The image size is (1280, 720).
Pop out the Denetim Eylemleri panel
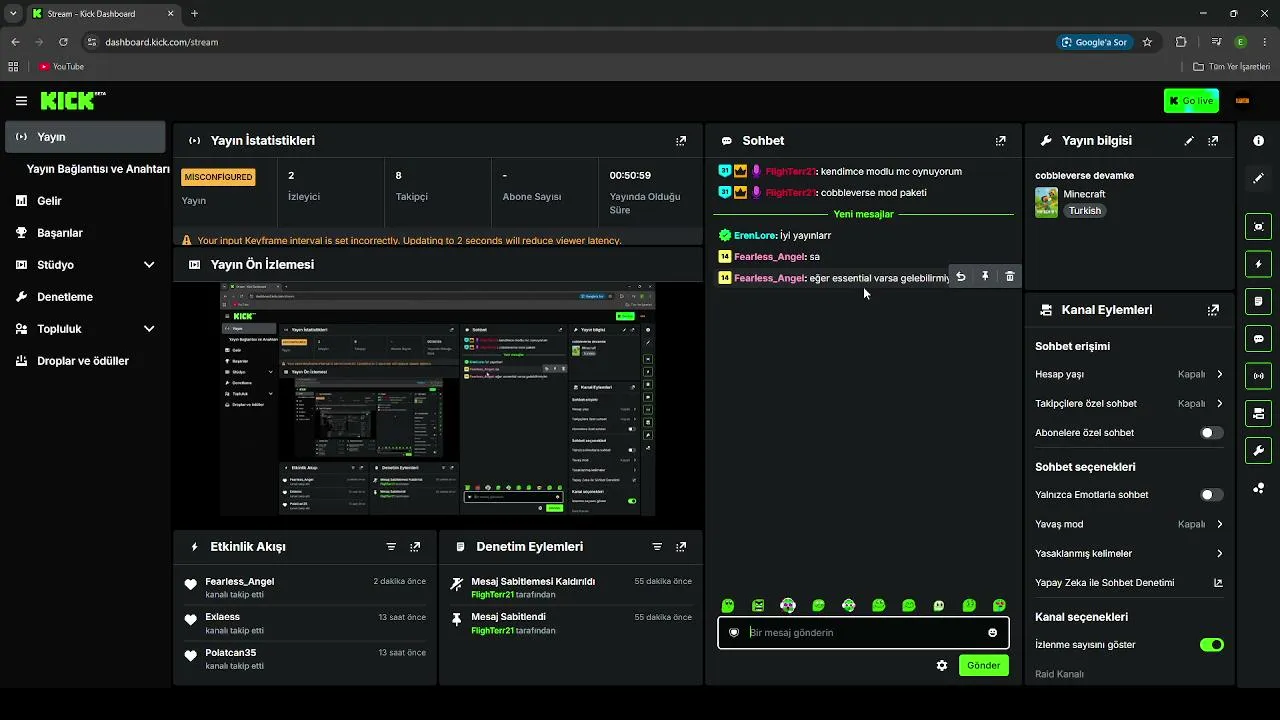[681, 547]
